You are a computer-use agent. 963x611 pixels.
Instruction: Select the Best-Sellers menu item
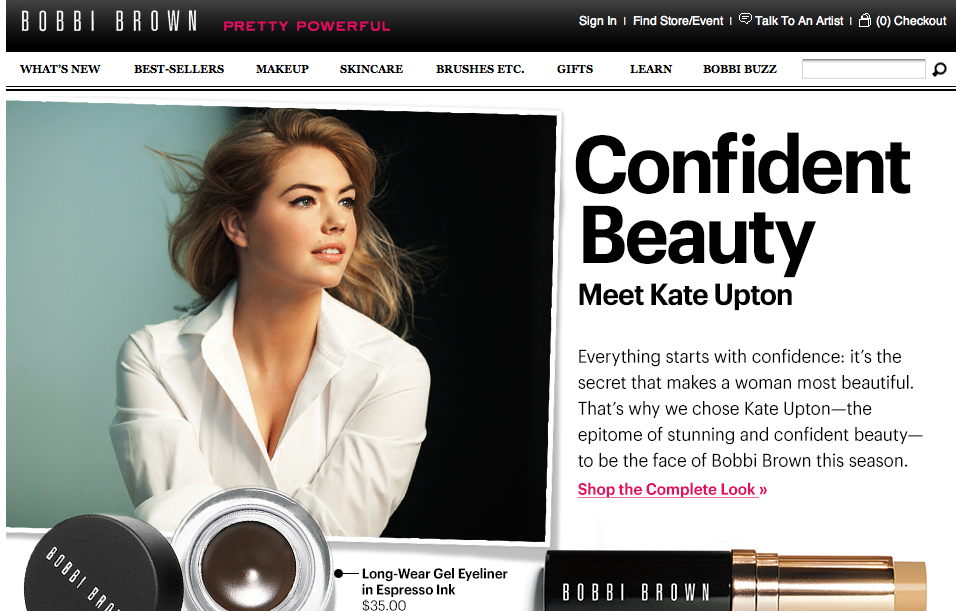pos(179,69)
